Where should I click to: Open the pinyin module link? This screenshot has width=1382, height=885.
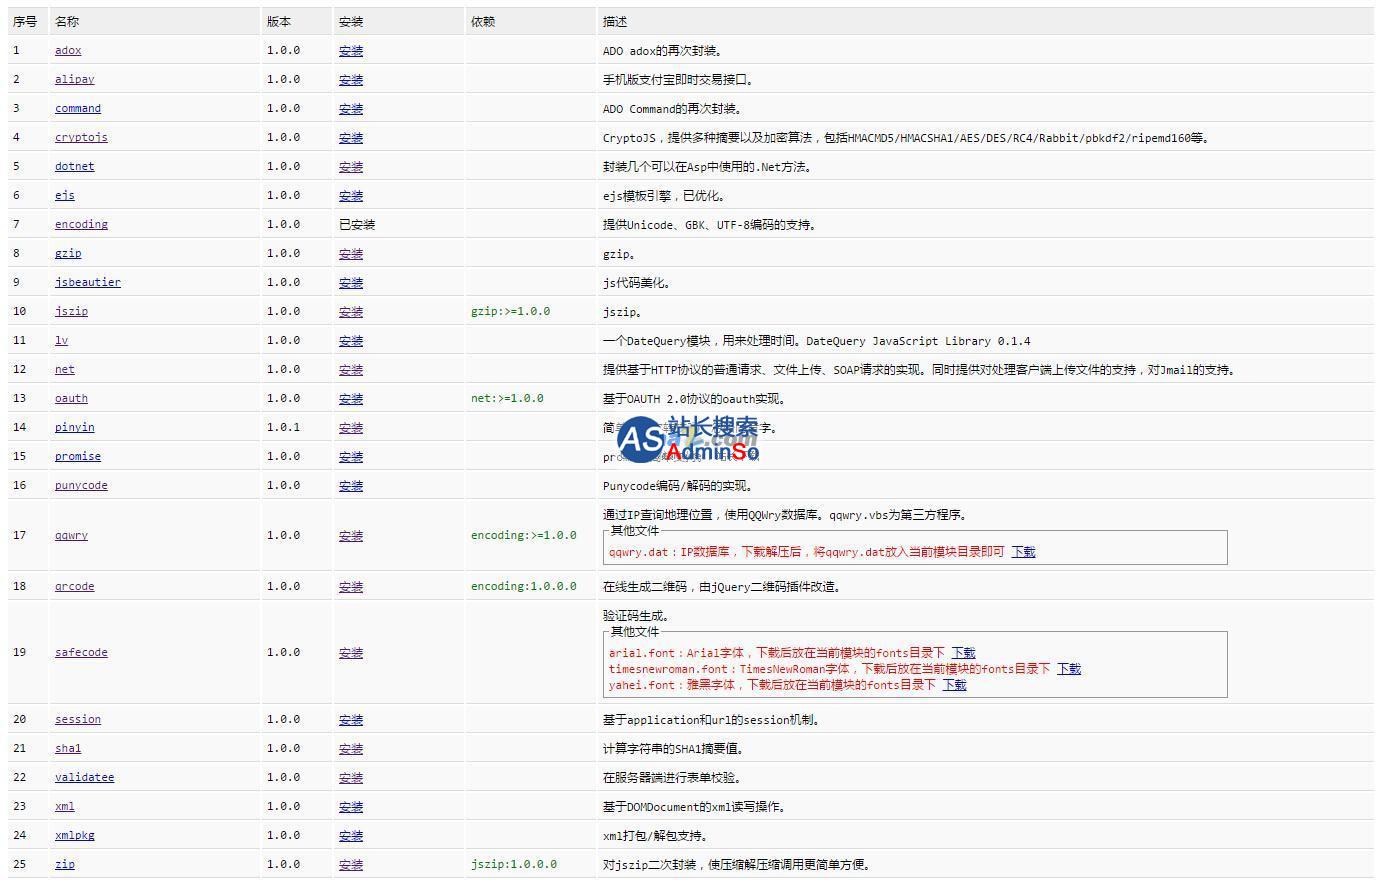pos(75,427)
